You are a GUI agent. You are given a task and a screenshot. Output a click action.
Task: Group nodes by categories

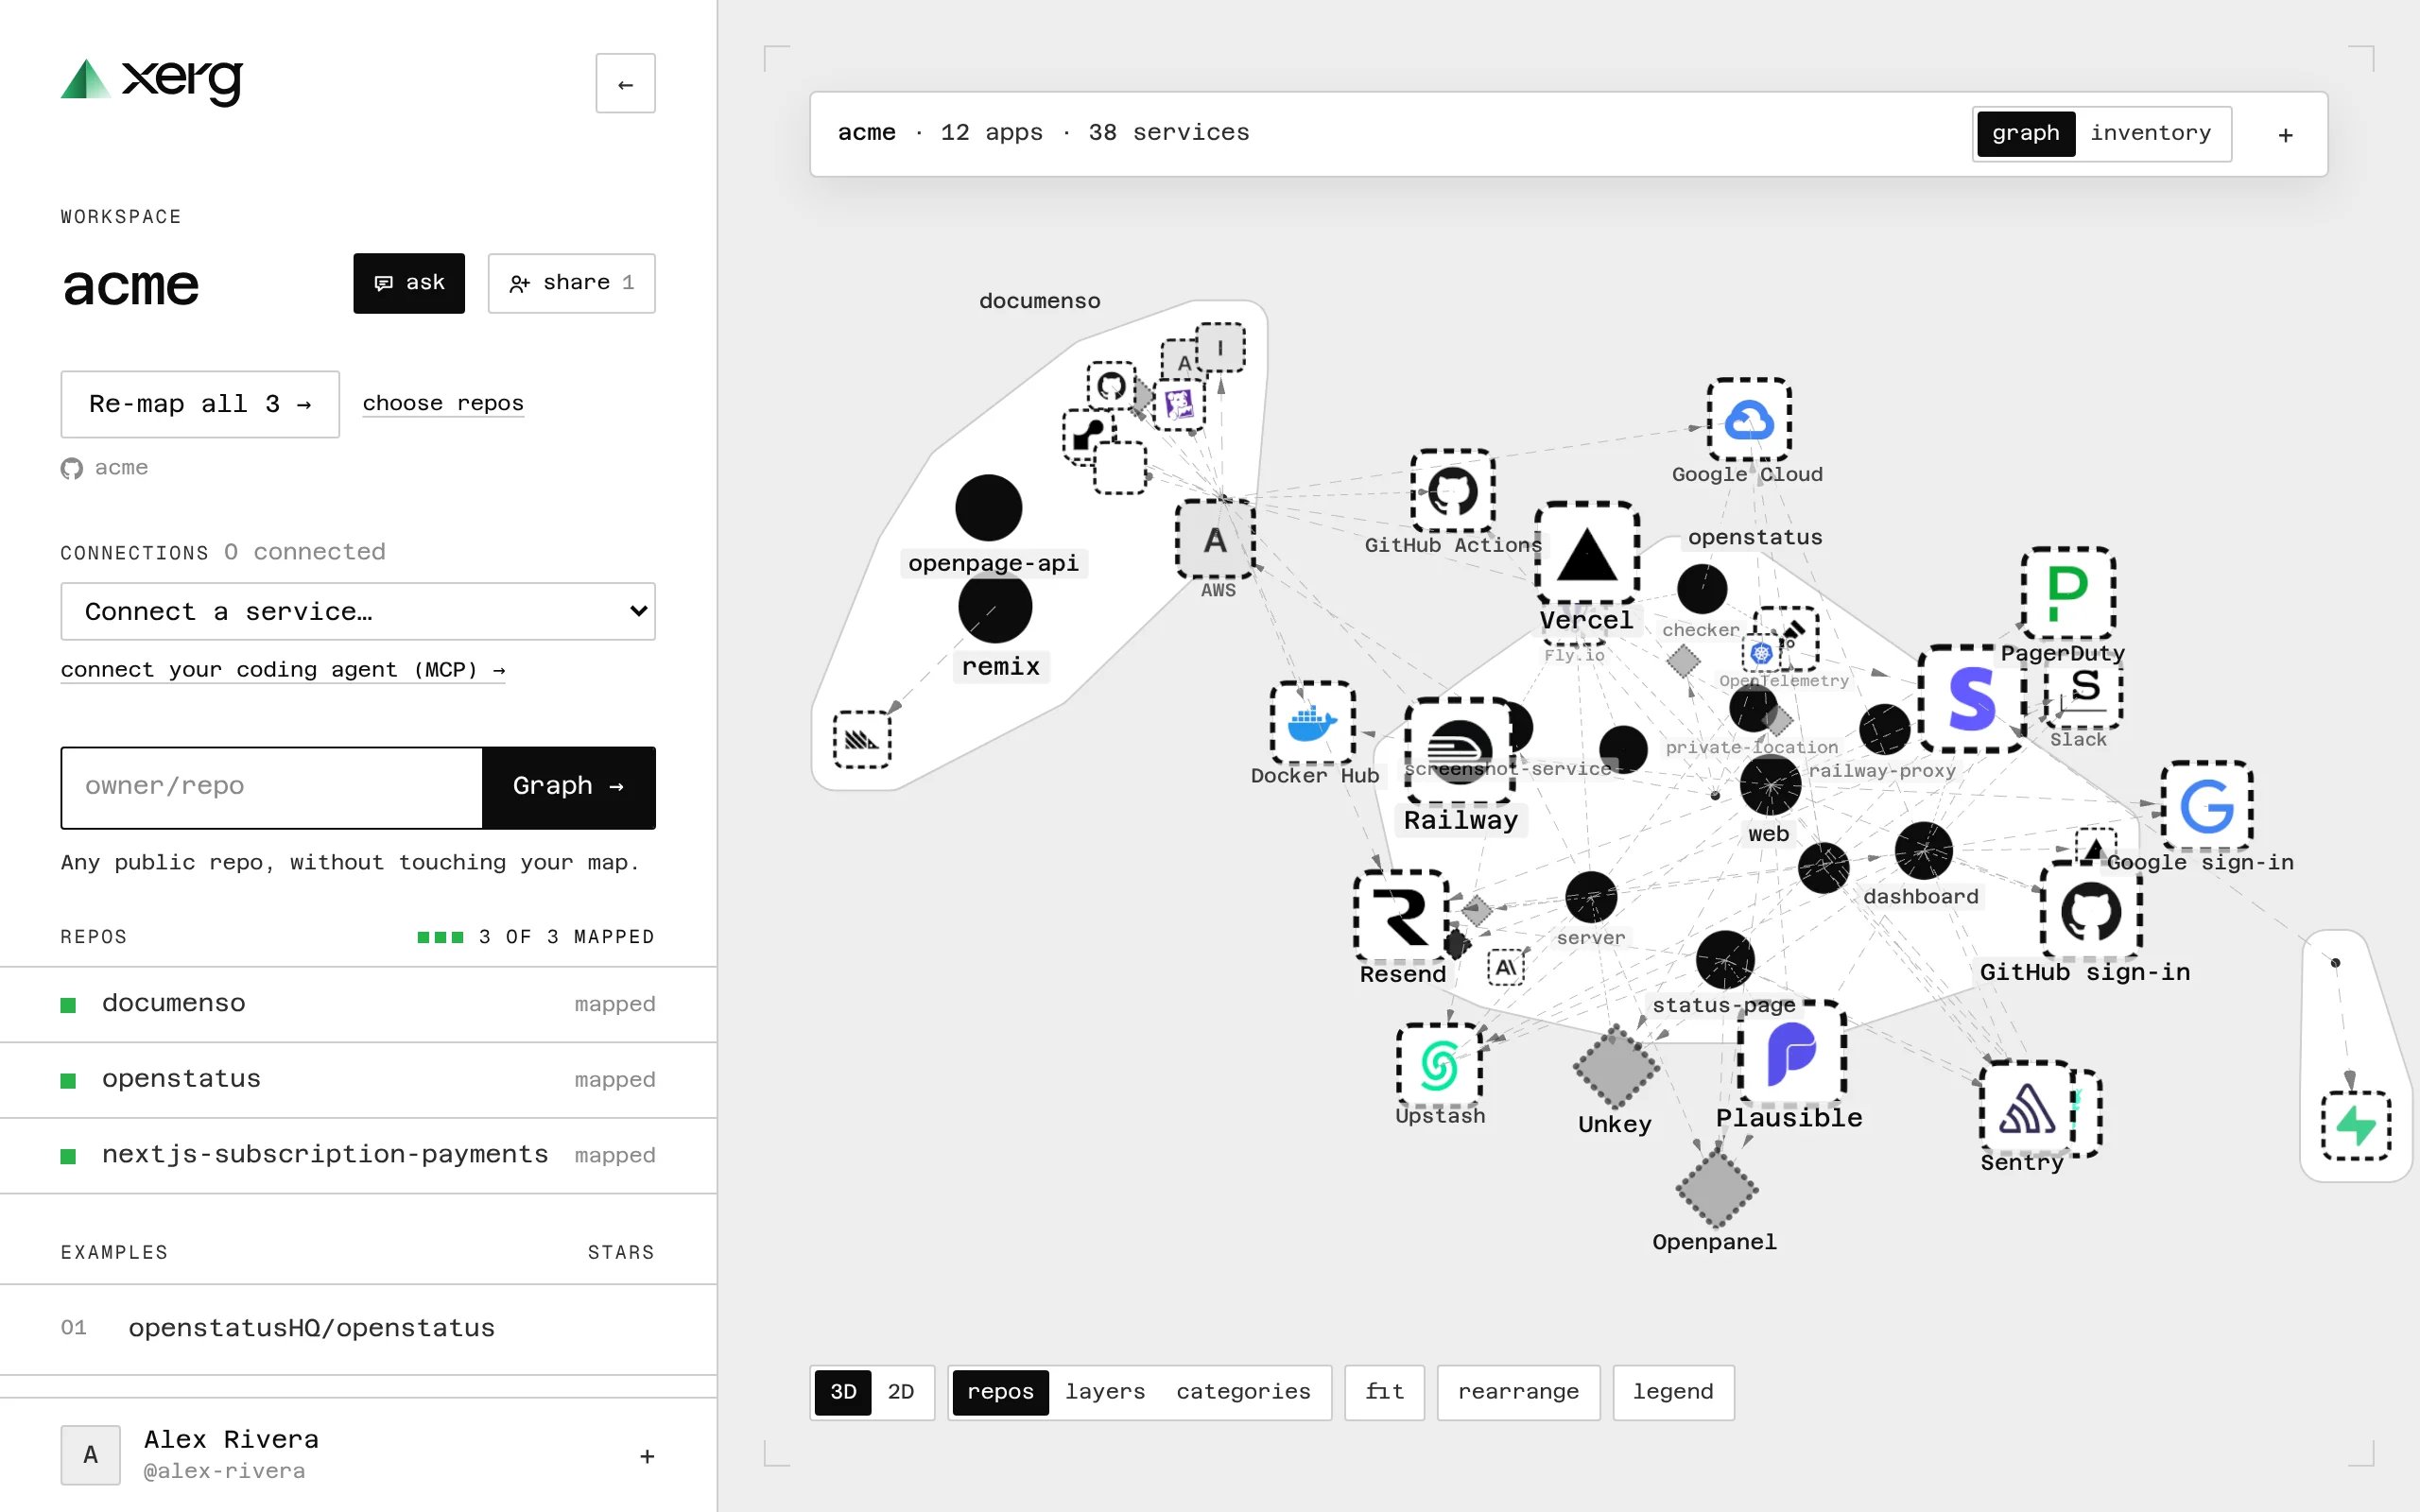(x=1243, y=1392)
